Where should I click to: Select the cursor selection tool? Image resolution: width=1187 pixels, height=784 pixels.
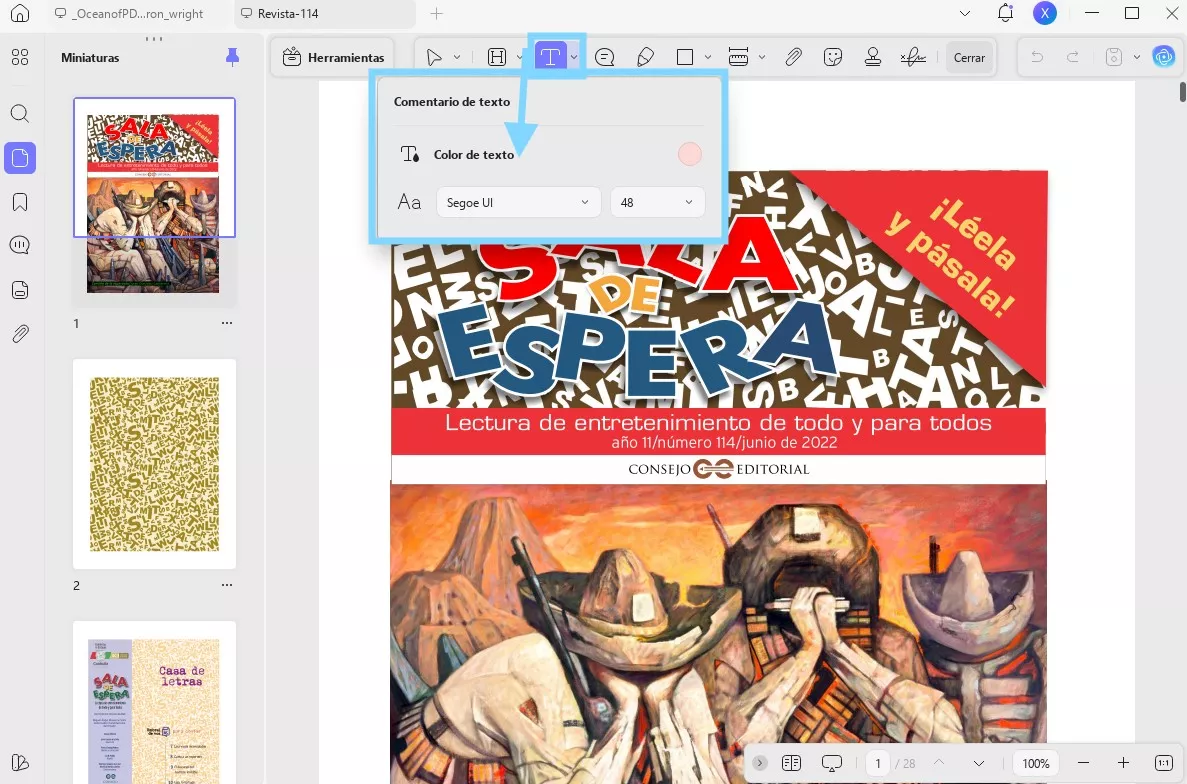434,58
